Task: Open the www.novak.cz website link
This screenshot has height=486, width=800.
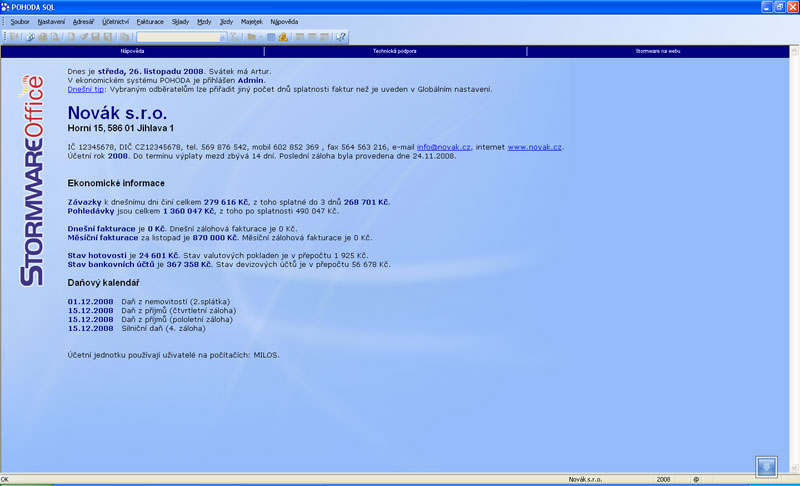Action: click(534, 147)
